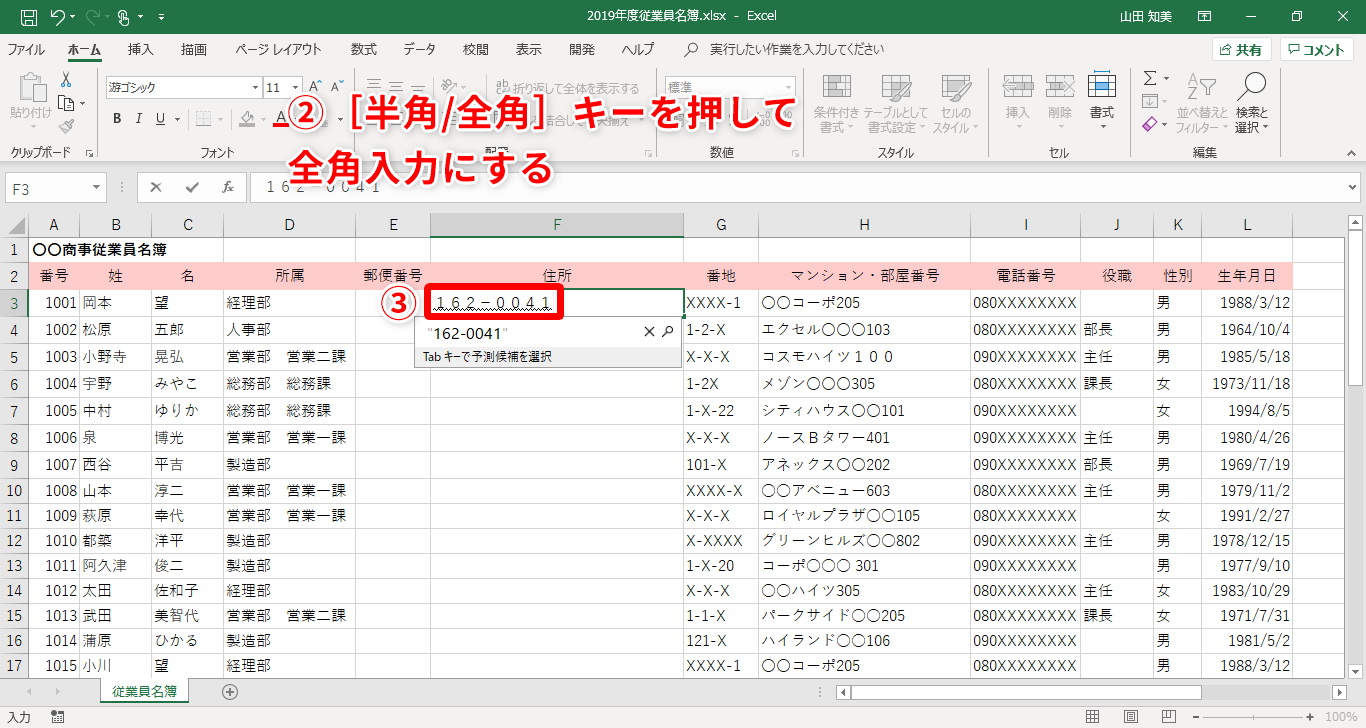The height and width of the screenshot is (728, 1366).
Task: Open the font name dropdown 游ゴシック
Action: click(x=254, y=88)
